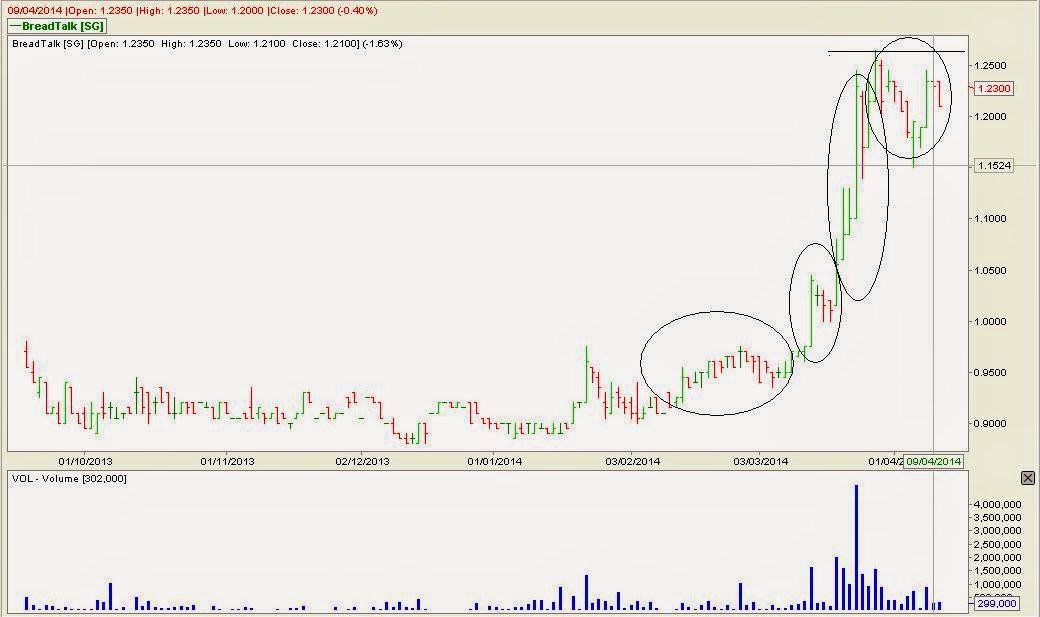Click the 4,000,000 volume axis label
The height and width of the screenshot is (617, 1040).
(997, 504)
